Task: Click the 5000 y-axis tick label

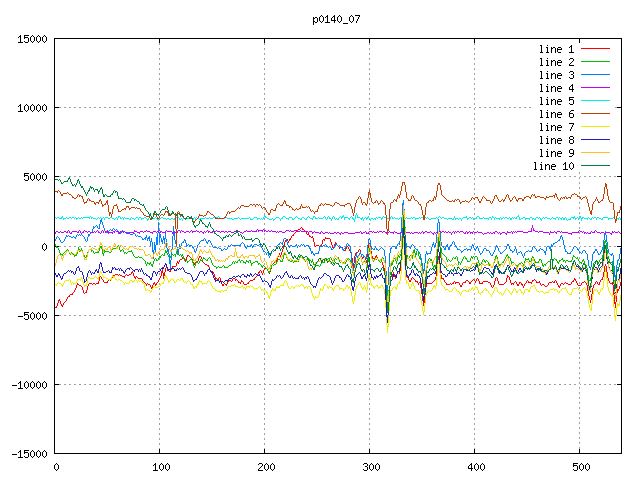Action: pyautogui.click(x=33, y=177)
